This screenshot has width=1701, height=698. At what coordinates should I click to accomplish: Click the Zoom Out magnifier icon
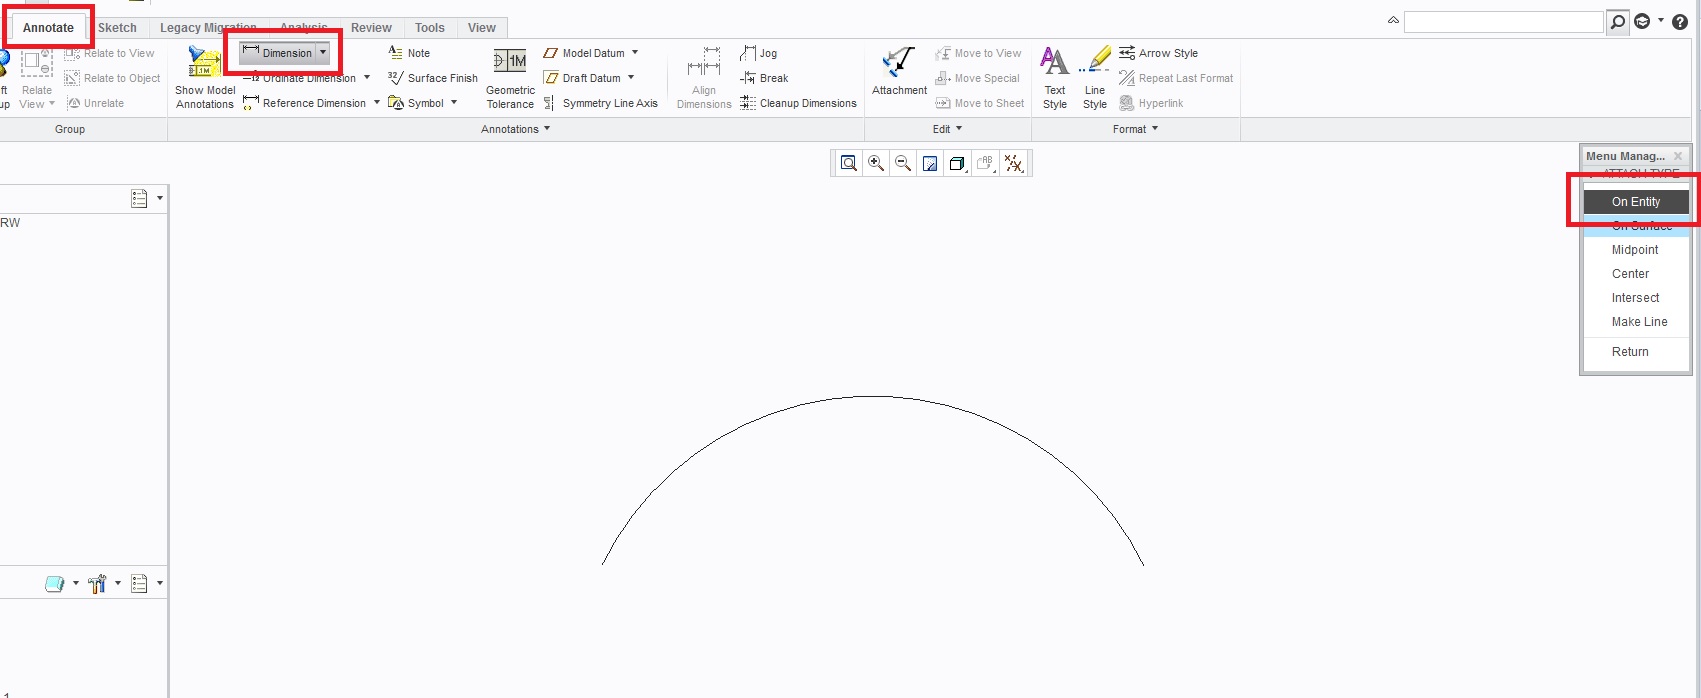pyautogui.click(x=903, y=163)
